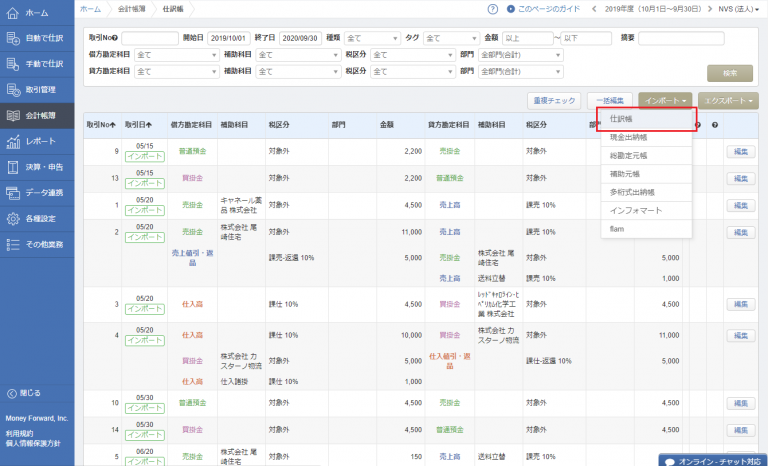The height and width of the screenshot is (466, 768).
Task: Focus the 取引No input field
Action: [150, 38]
